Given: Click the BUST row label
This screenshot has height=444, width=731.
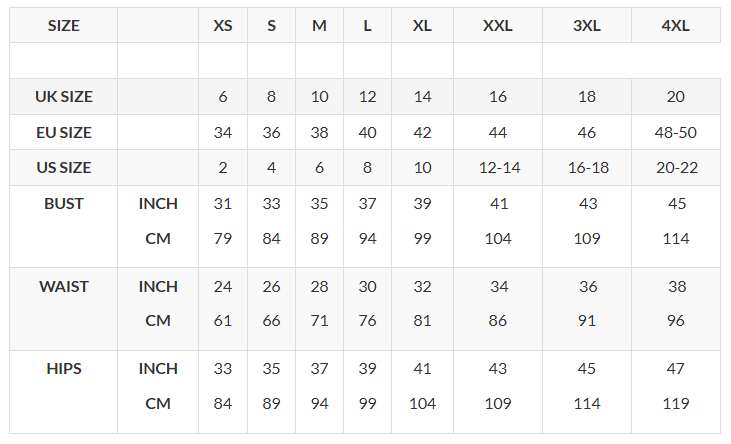Looking at the screenshot, I should [64, 204].
